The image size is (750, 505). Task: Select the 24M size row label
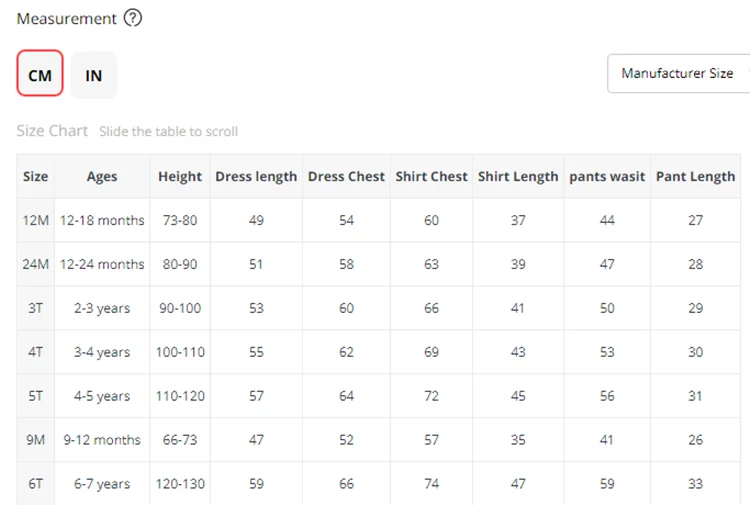[35, 264]
